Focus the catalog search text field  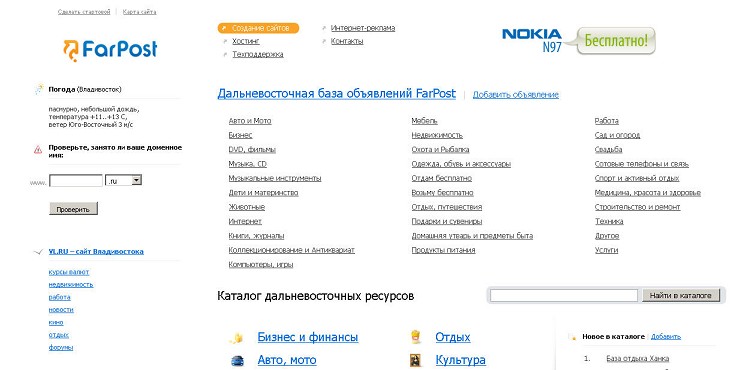coord(563,295)
